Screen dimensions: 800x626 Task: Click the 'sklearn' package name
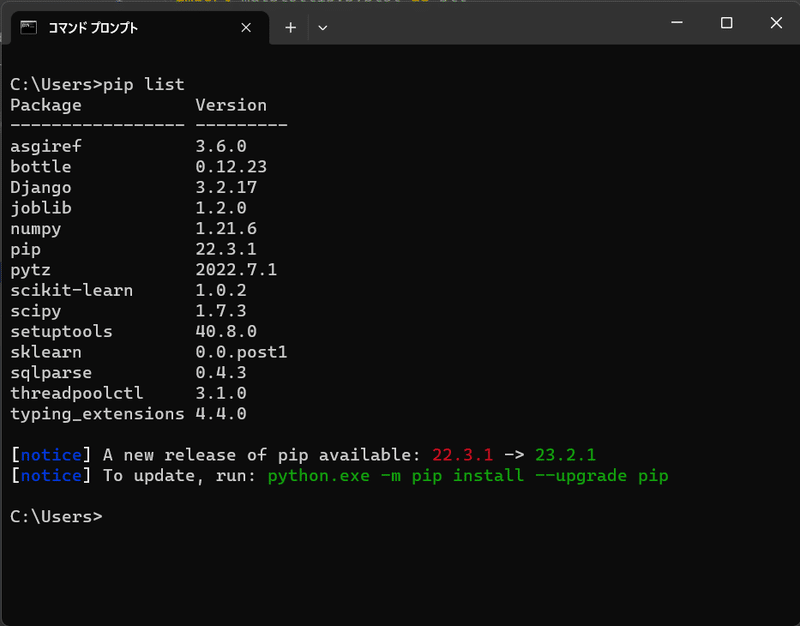tap(46, 352)
